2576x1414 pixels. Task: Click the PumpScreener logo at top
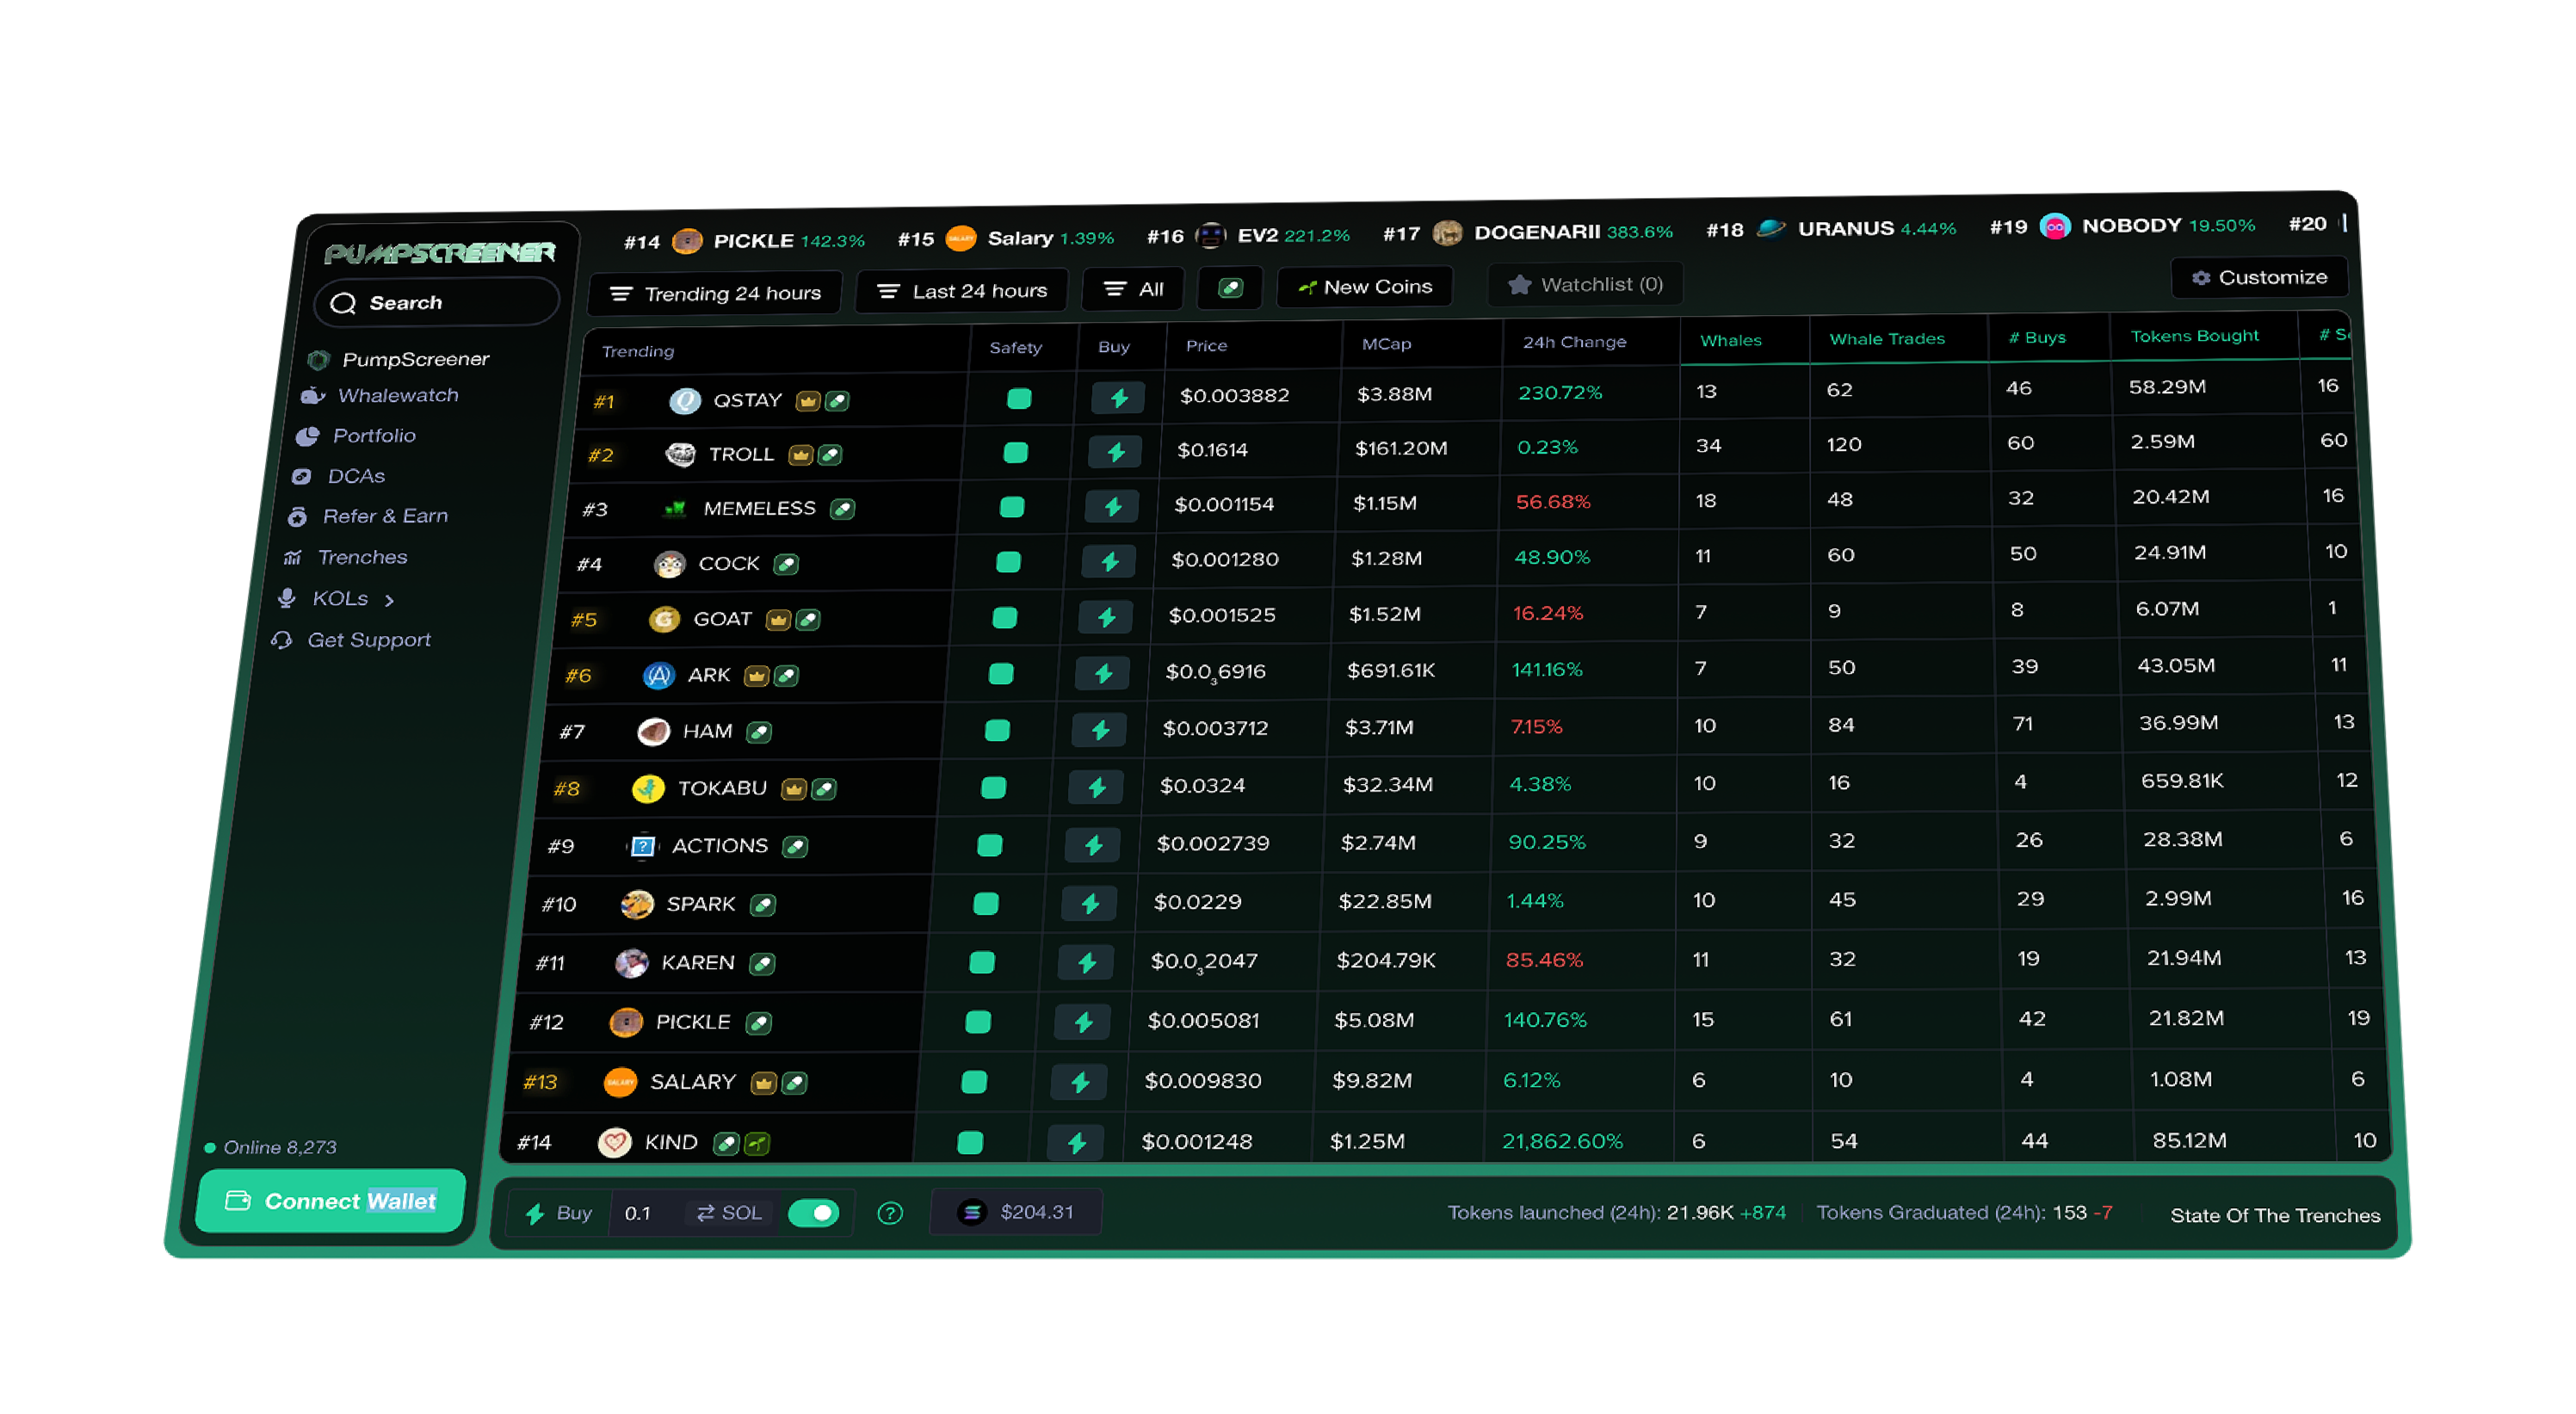[439, 253]
